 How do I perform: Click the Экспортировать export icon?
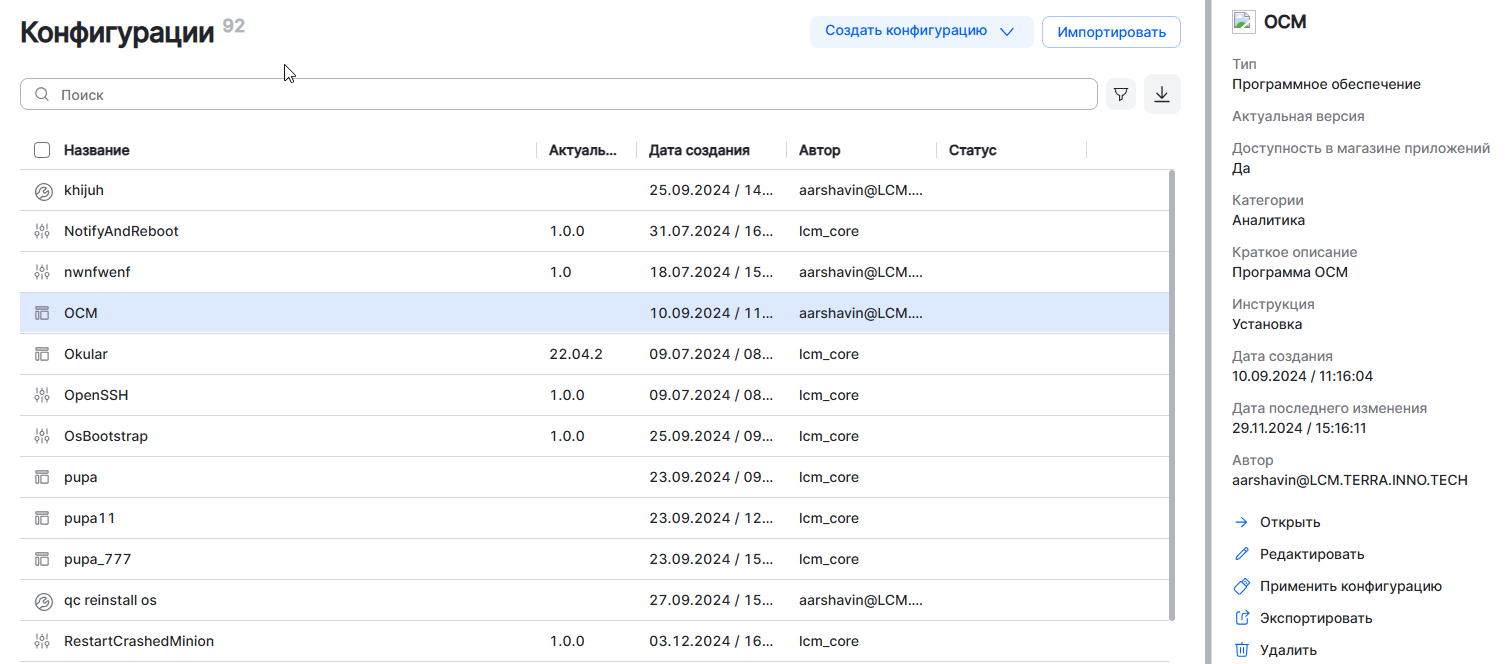pyautogui.click(x=1242, y=618)
